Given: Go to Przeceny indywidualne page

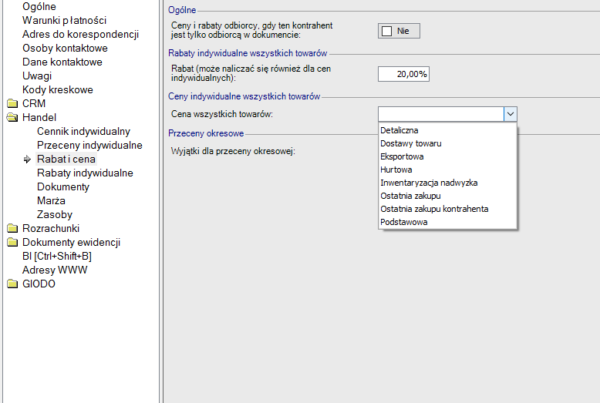Looking at the screenshot, I should pyautogui.click(x=90, y=145).
